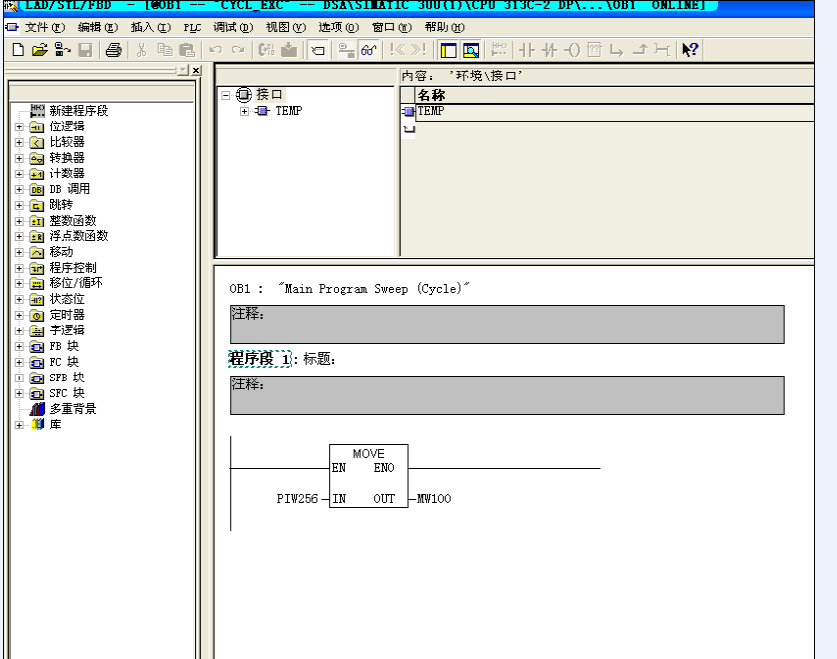The image size is (837, 659).
Task: Select the 整数函数 catalog entry
Action: (73, 221)
